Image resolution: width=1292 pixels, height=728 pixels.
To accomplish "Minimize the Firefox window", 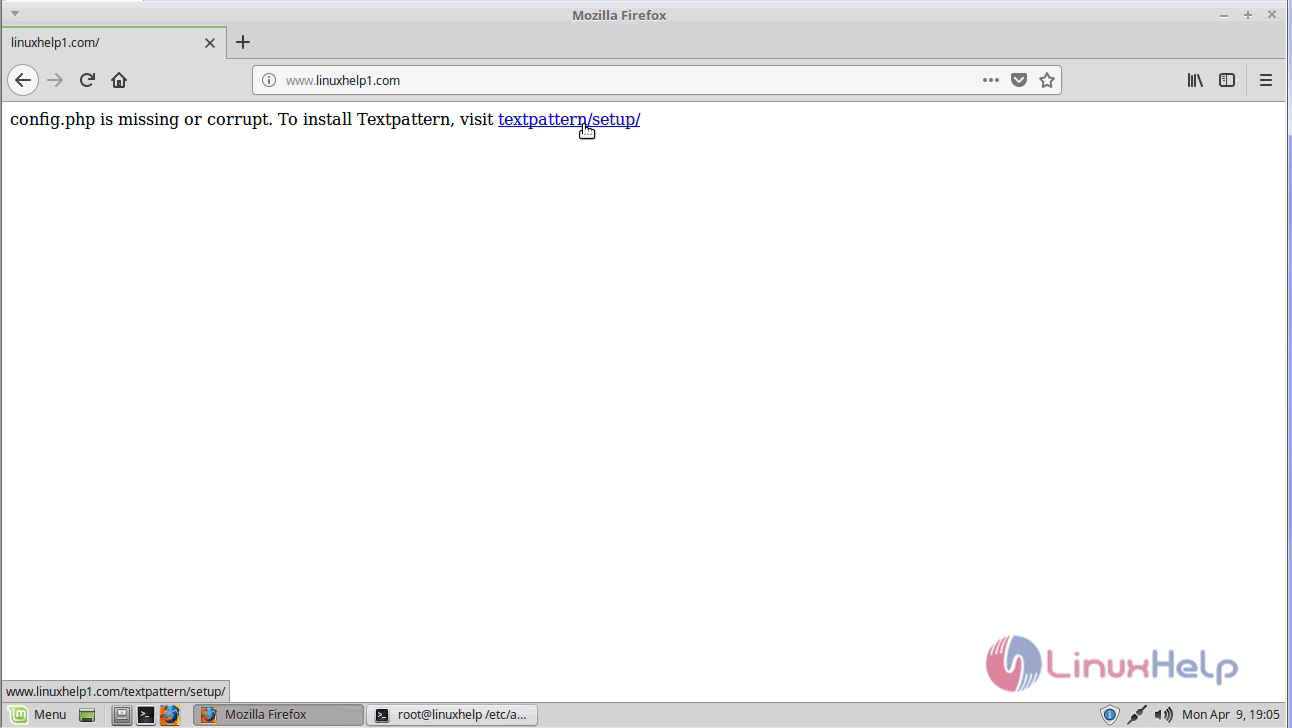I will click(x=1225, y=15).
